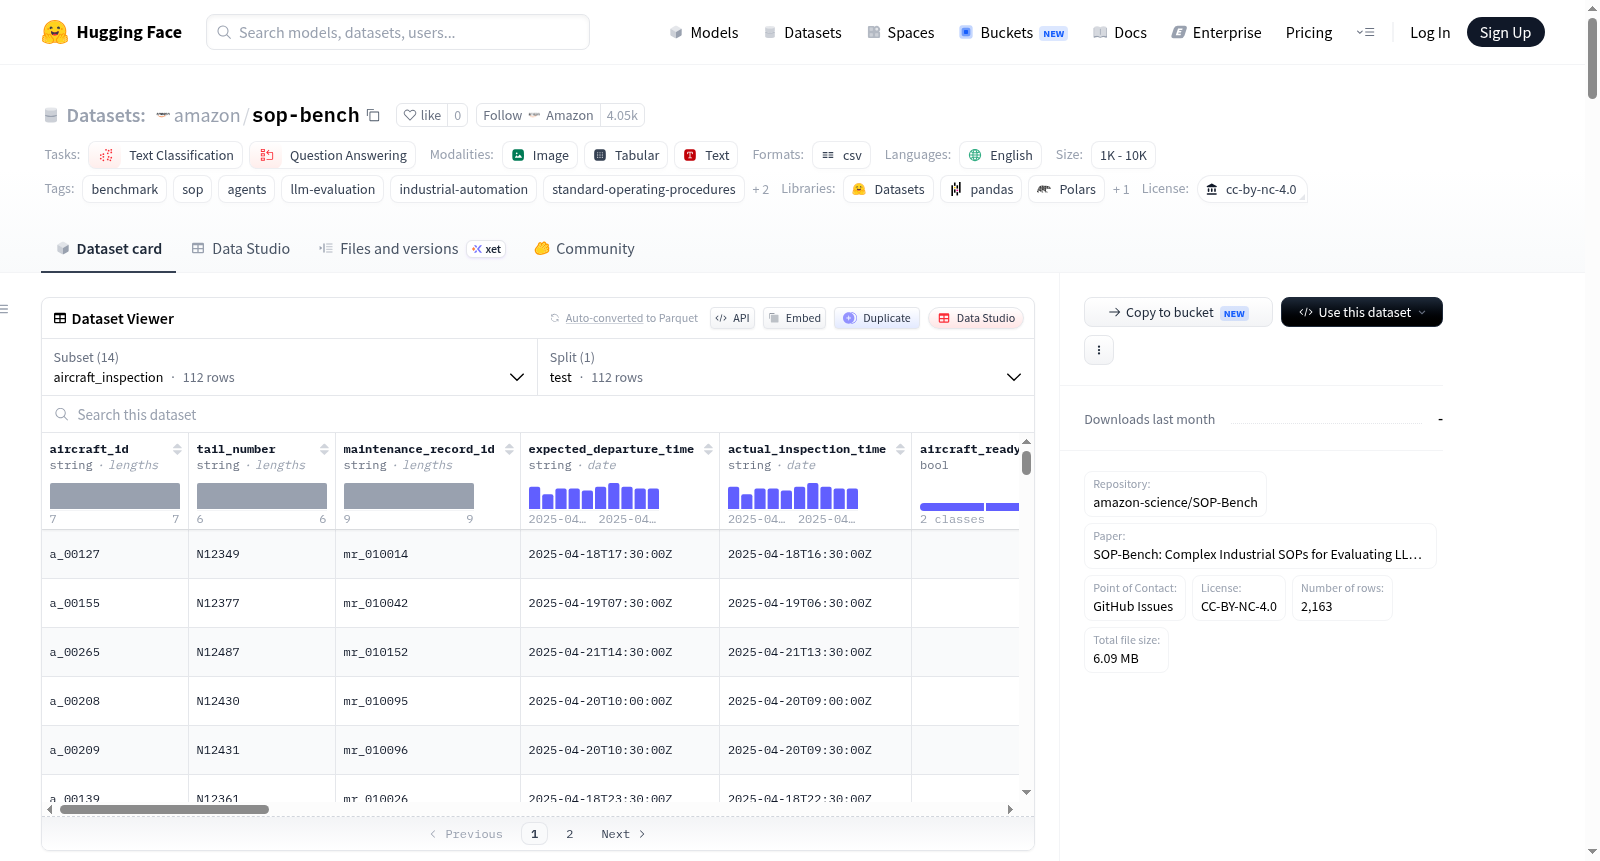The height and width of the screenshot is (861, 1600).
Task: Open the Enterprise page
Action: (1216, 32)
